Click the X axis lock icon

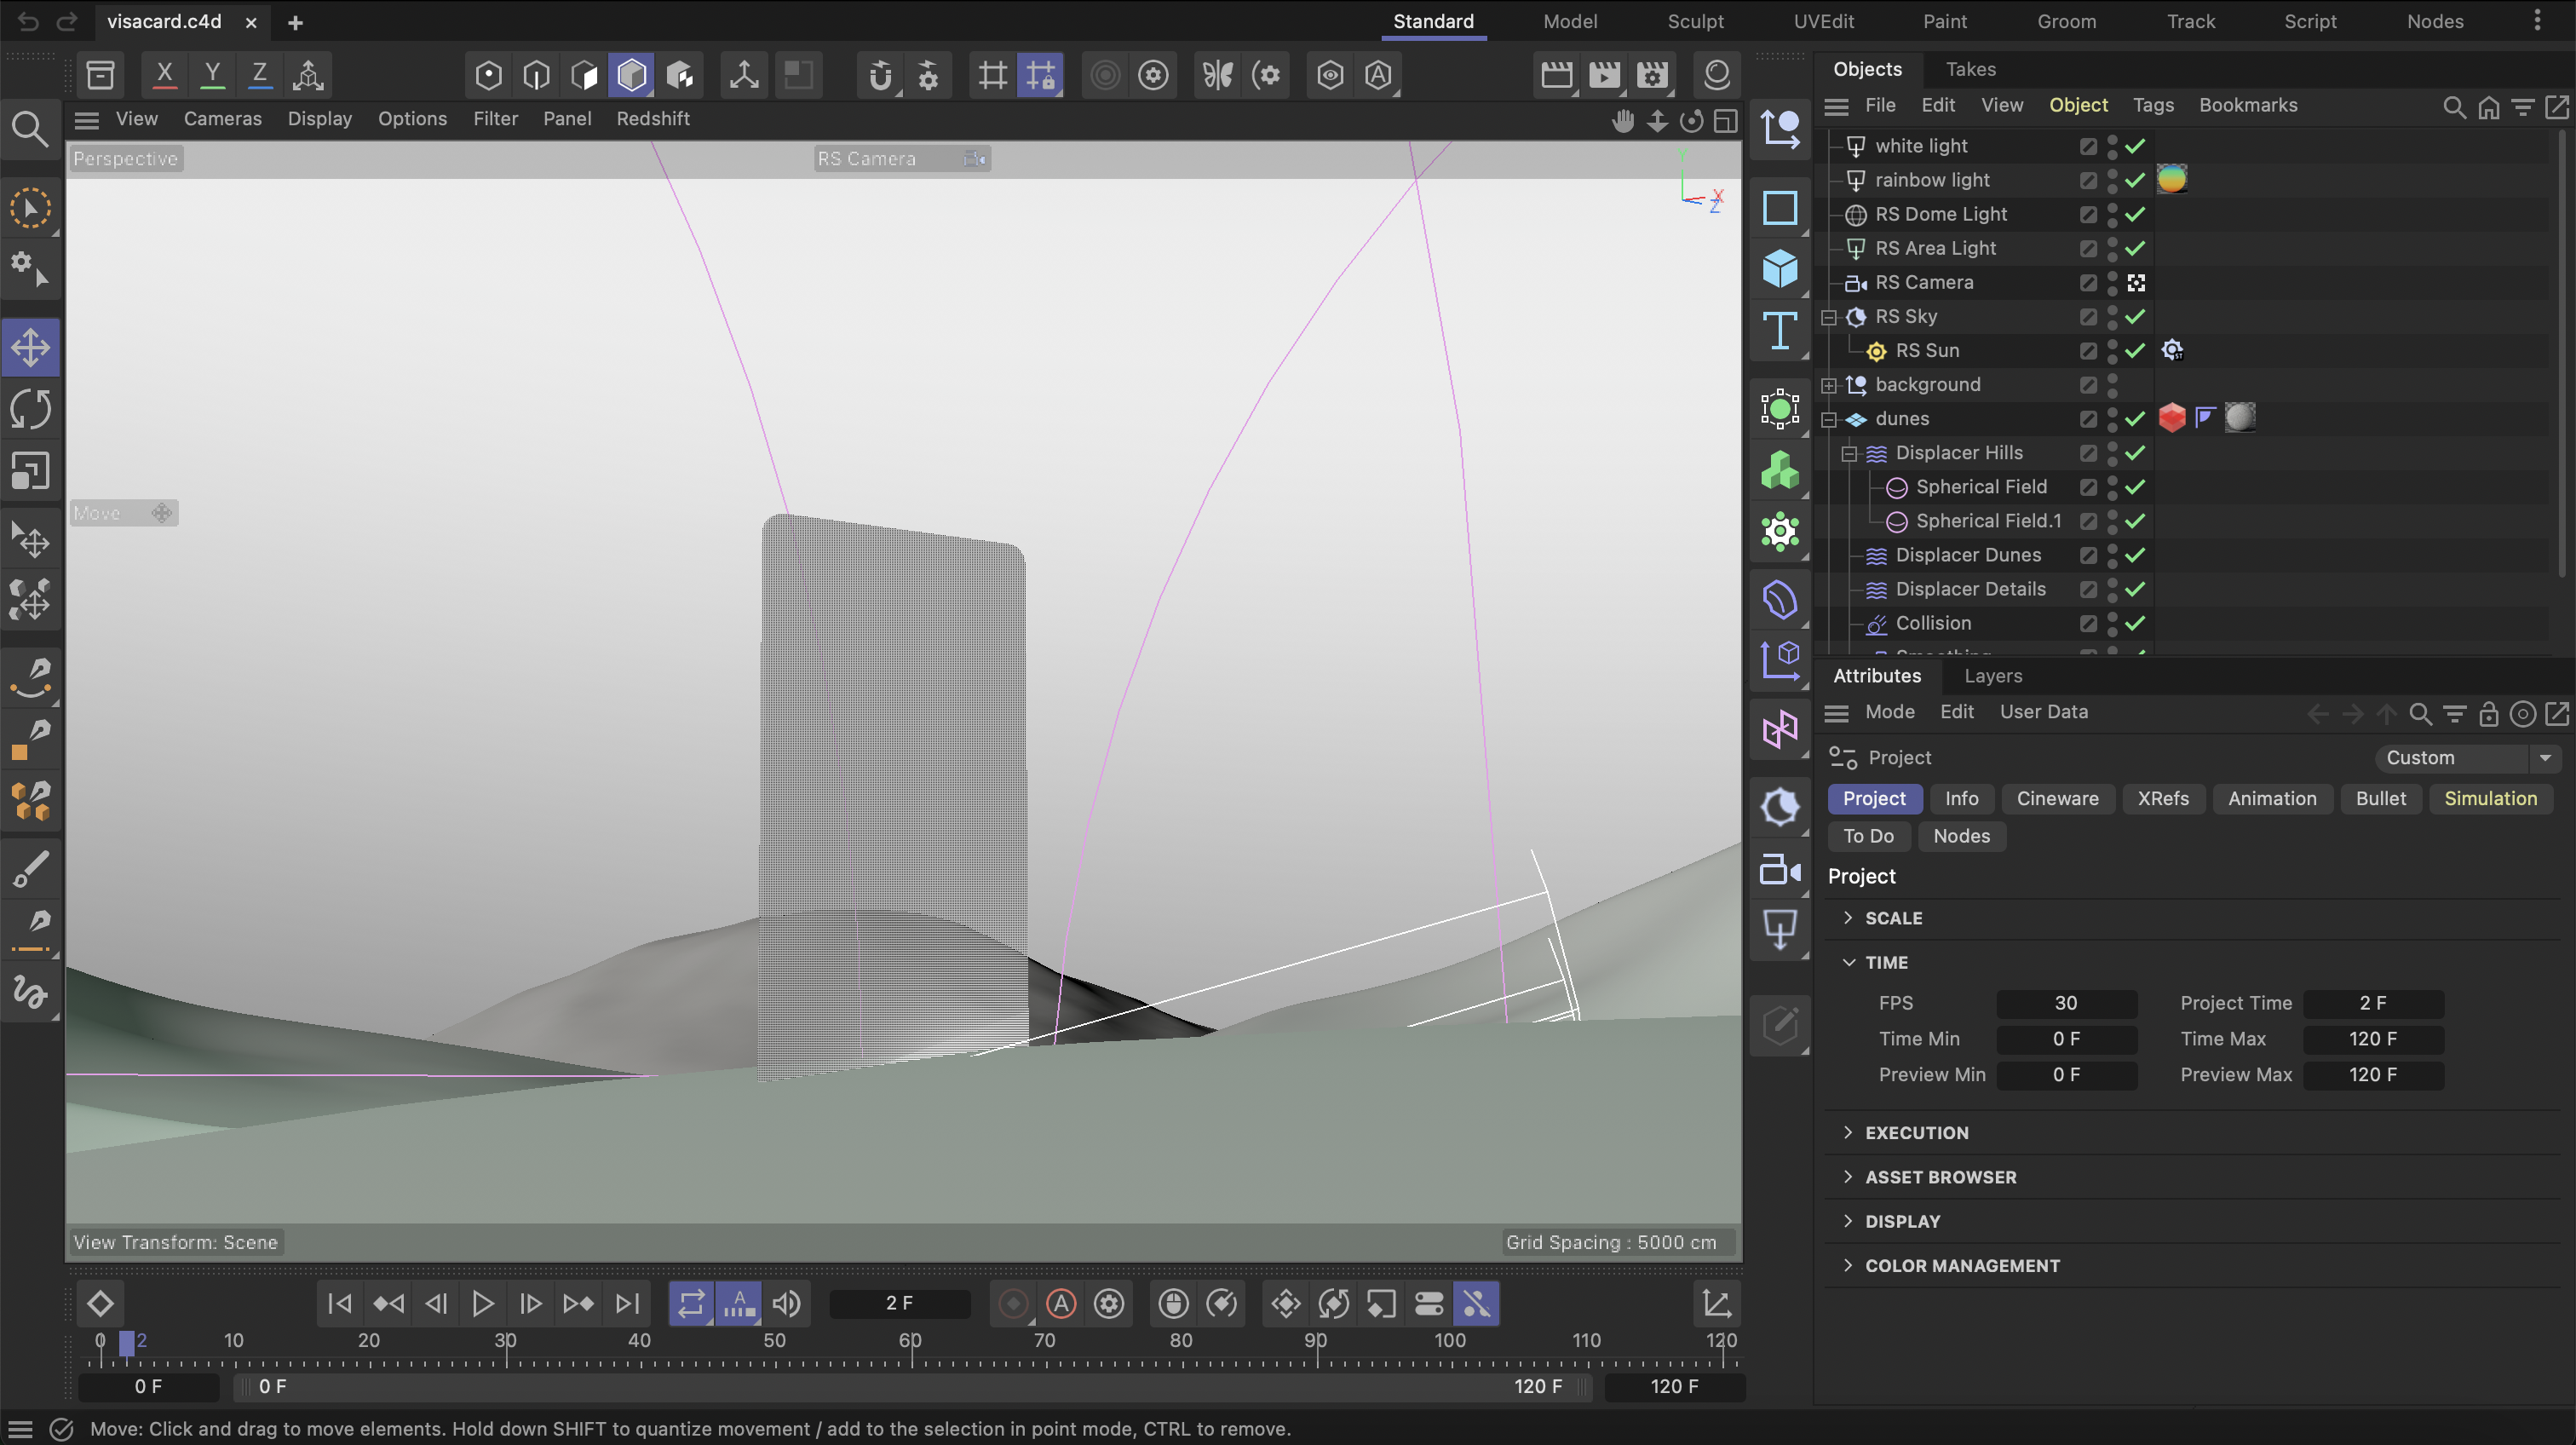click(164, 74)
